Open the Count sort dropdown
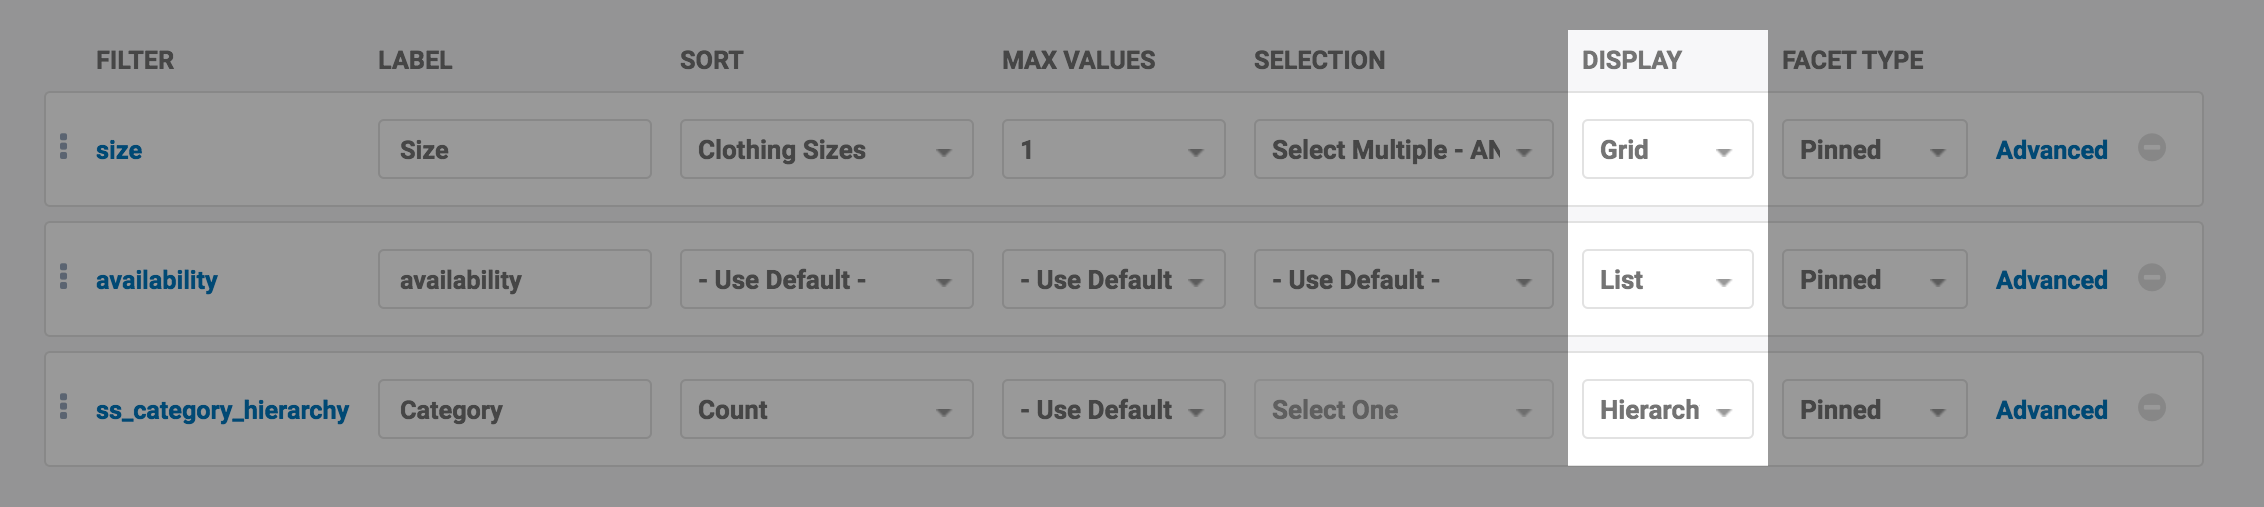Image resolution: width=2264 pixels, height=507 pixels. [x=826, y=410]
